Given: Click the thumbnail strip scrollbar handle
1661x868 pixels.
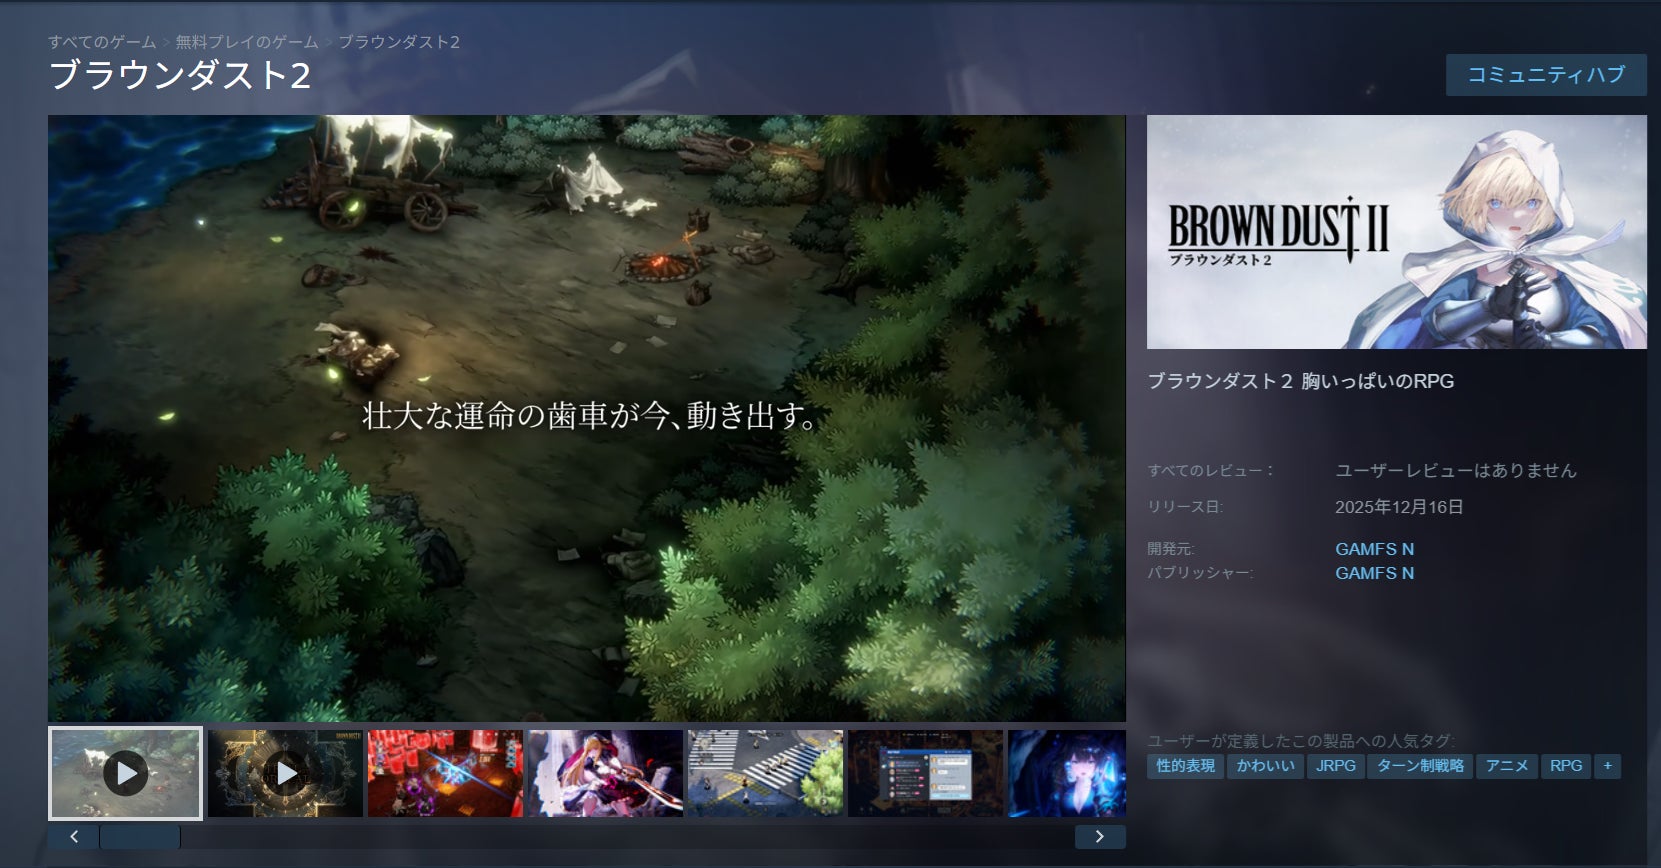Looking at the screenshot, I should pyautogui.click(x=140, y=837).
